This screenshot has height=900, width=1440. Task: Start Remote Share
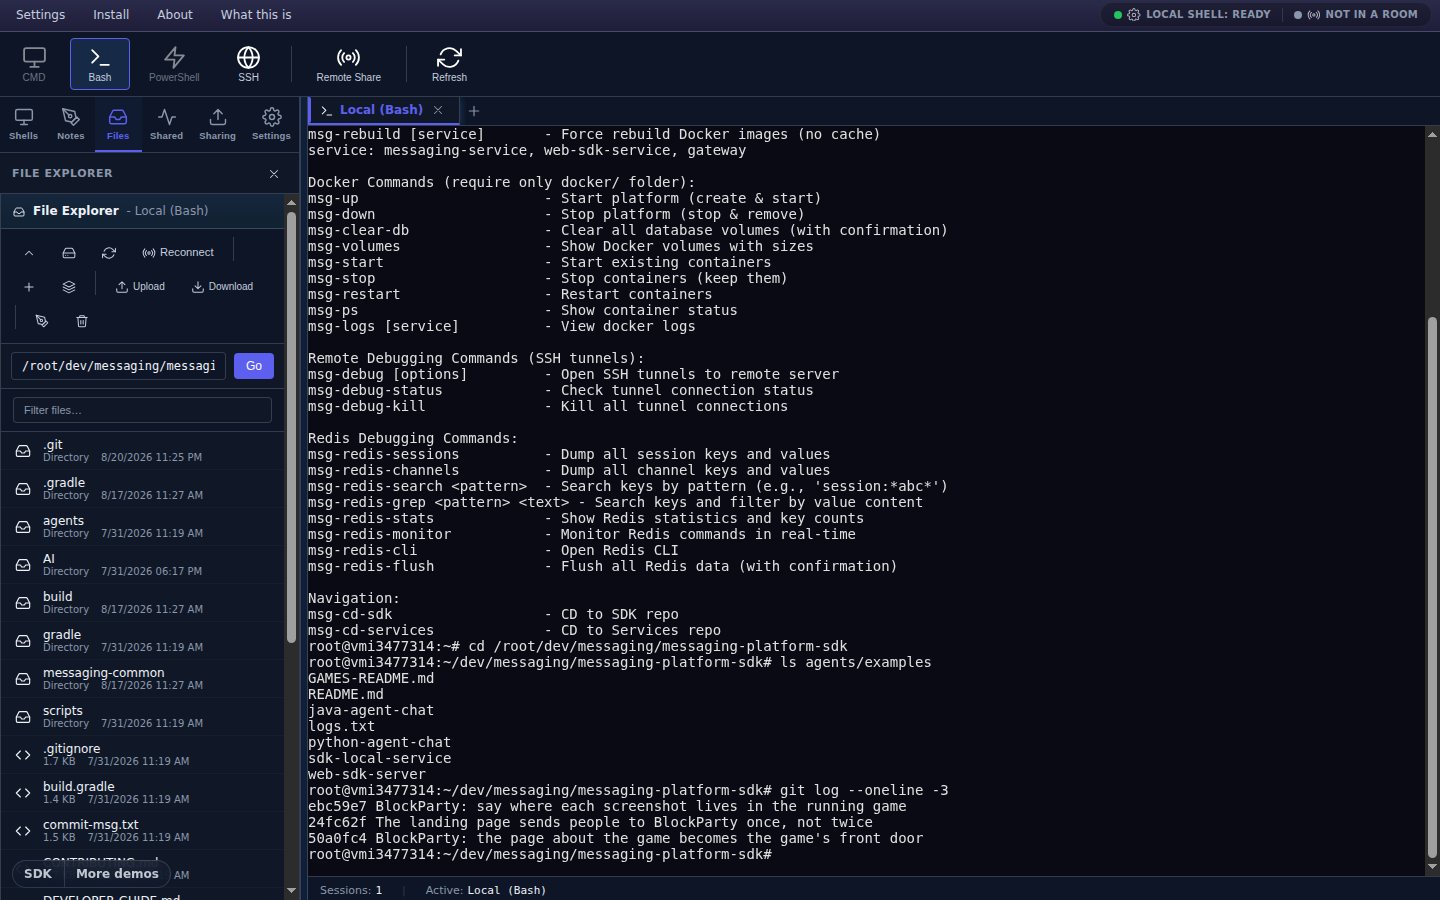(x=348, y=64)
